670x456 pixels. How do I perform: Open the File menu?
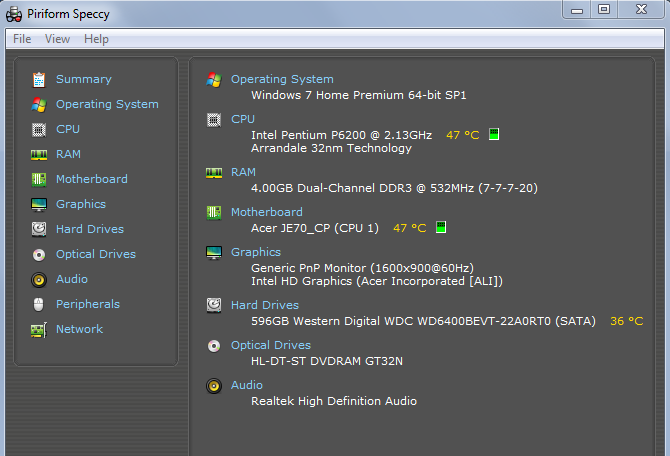tap(22, 39)
